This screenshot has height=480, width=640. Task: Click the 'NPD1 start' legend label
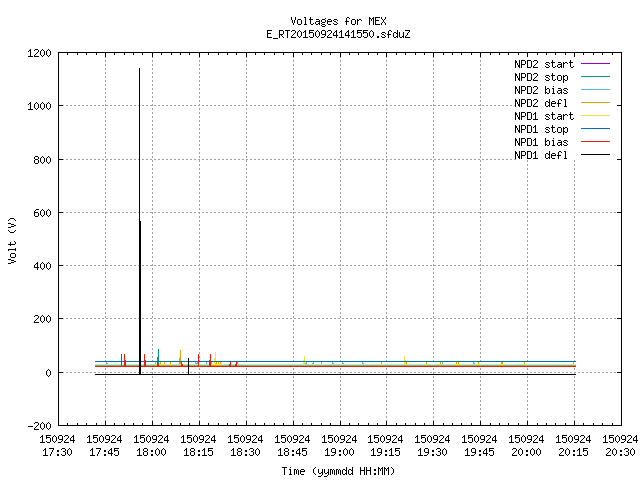coord(544,116)
